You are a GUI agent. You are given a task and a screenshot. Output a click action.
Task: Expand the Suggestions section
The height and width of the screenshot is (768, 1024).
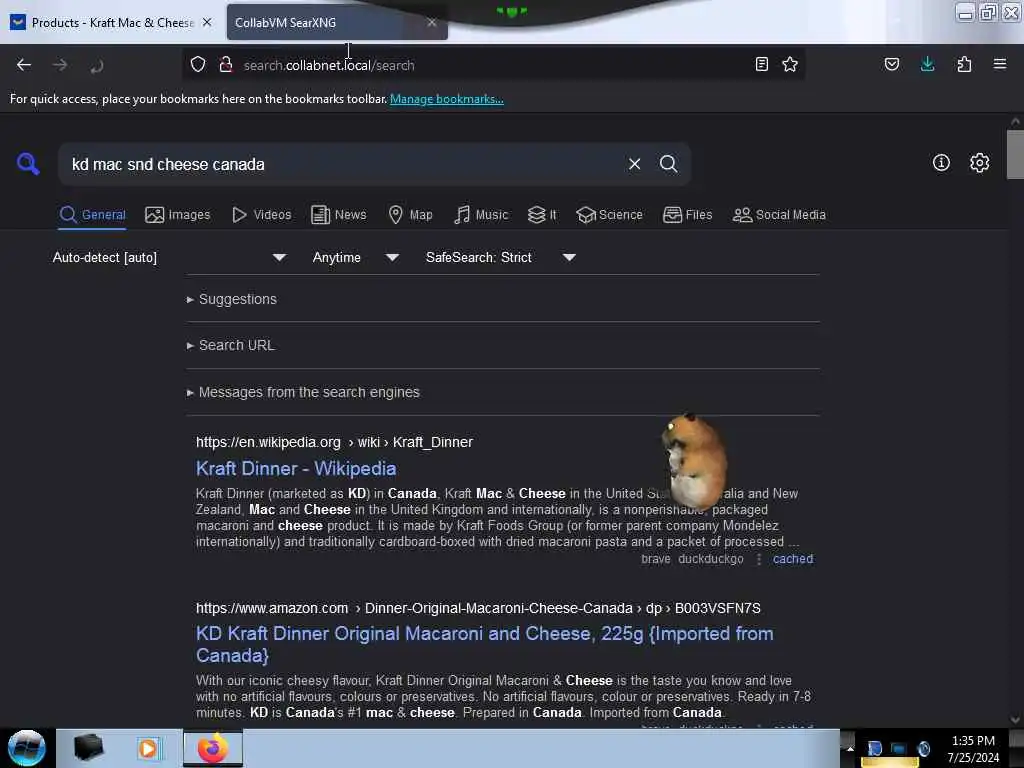232,299
